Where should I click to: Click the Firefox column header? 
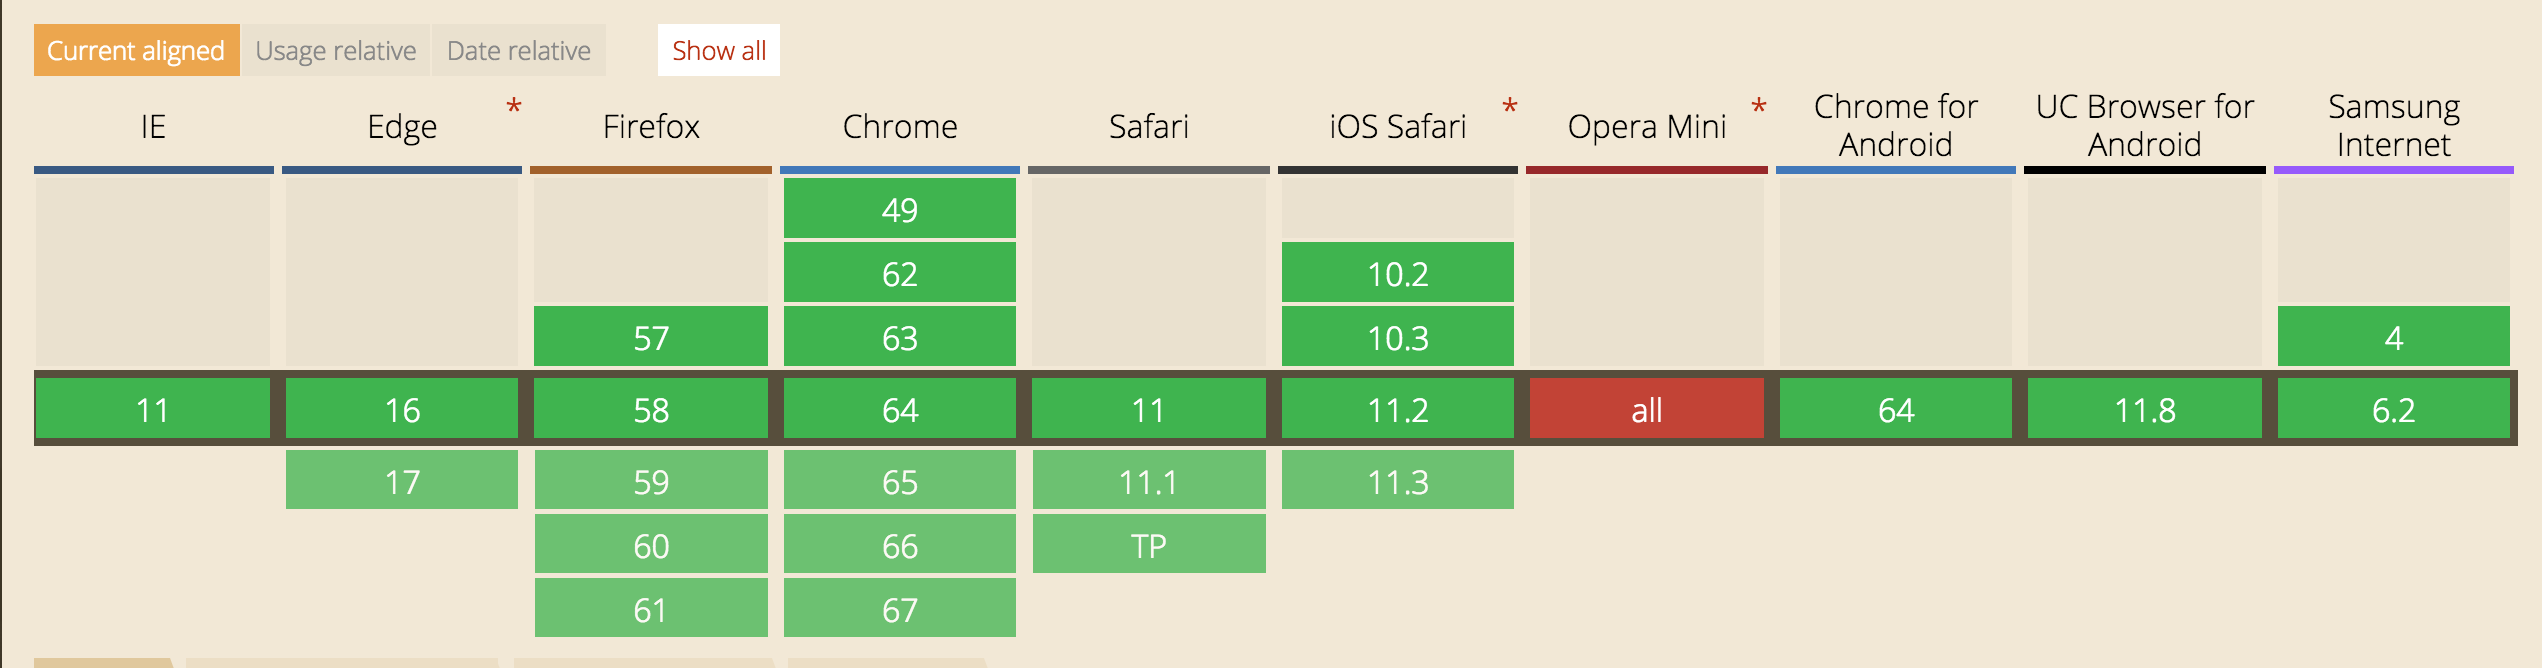point(651,127)
